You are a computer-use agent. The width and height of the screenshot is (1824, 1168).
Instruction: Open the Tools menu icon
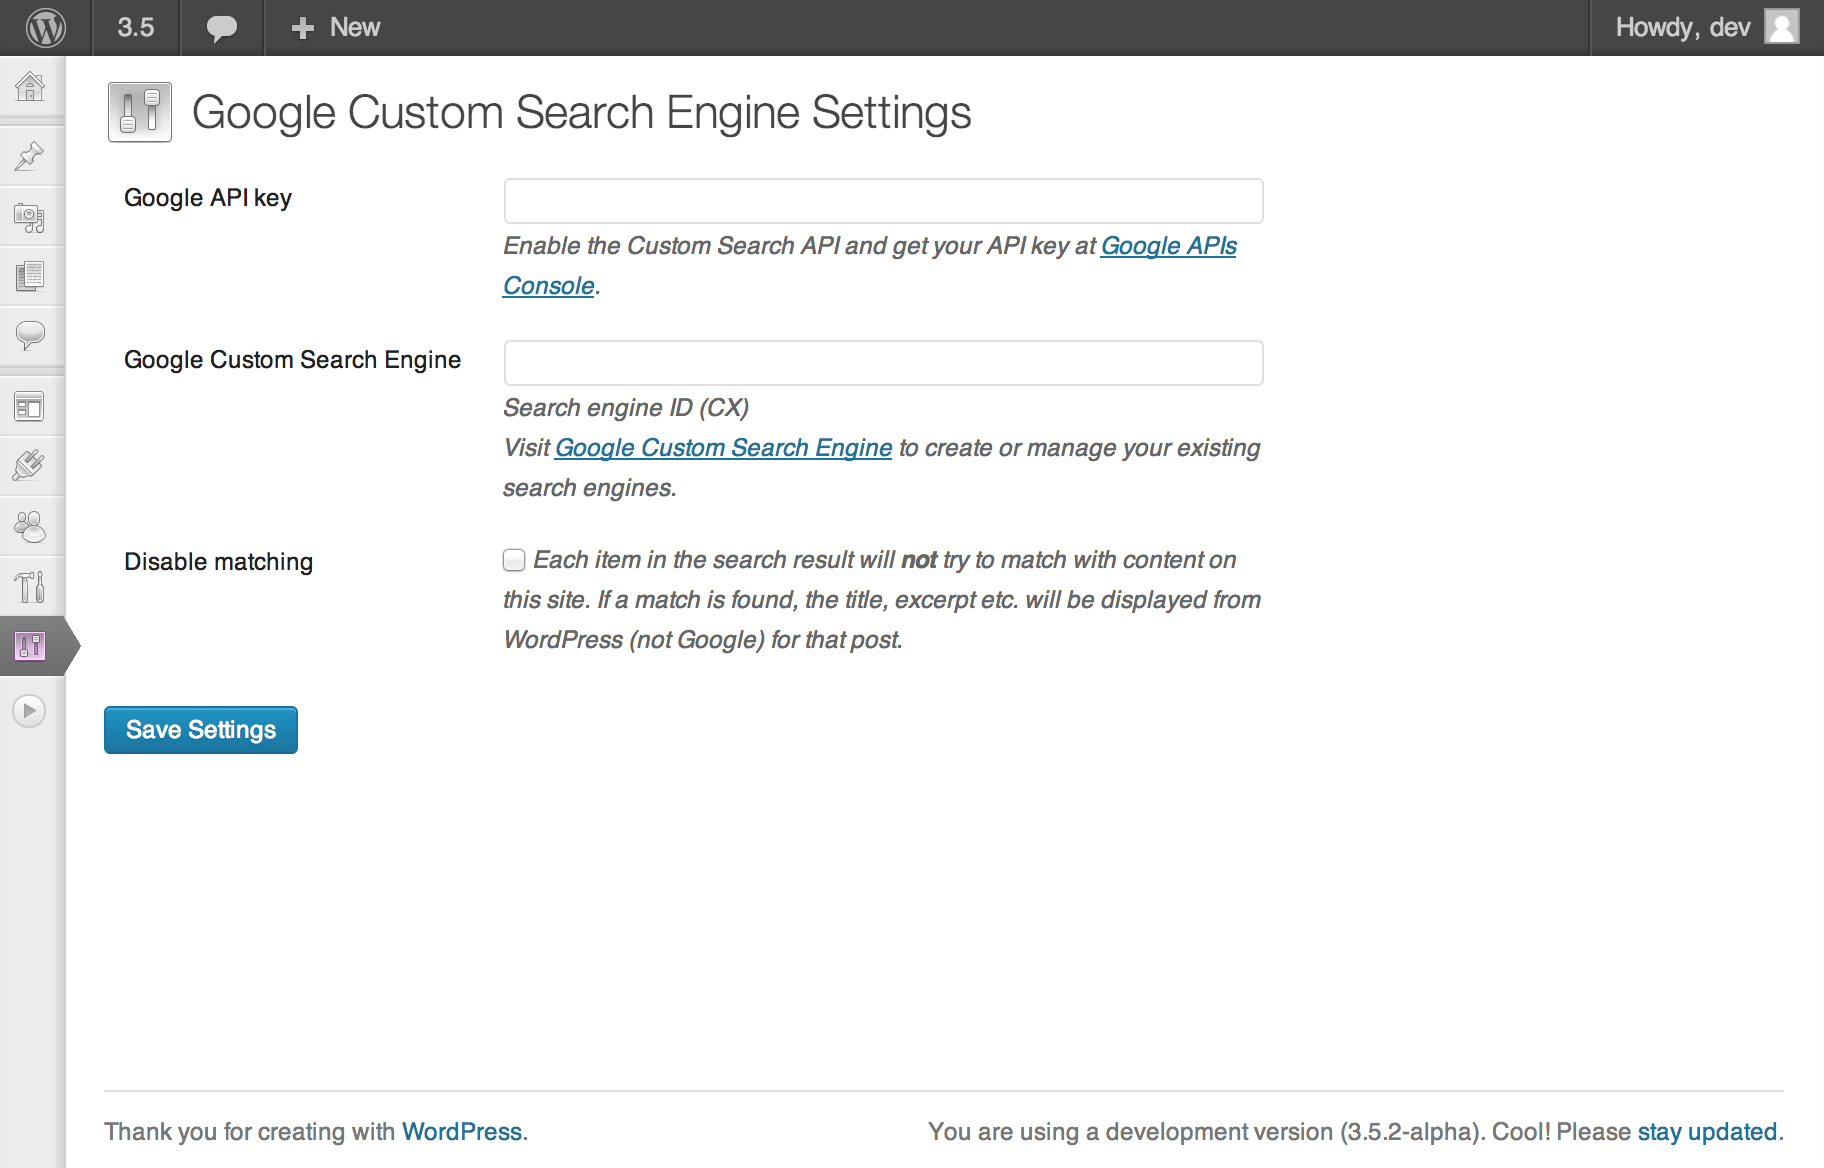pyautogui.click(x=30, y=586)
